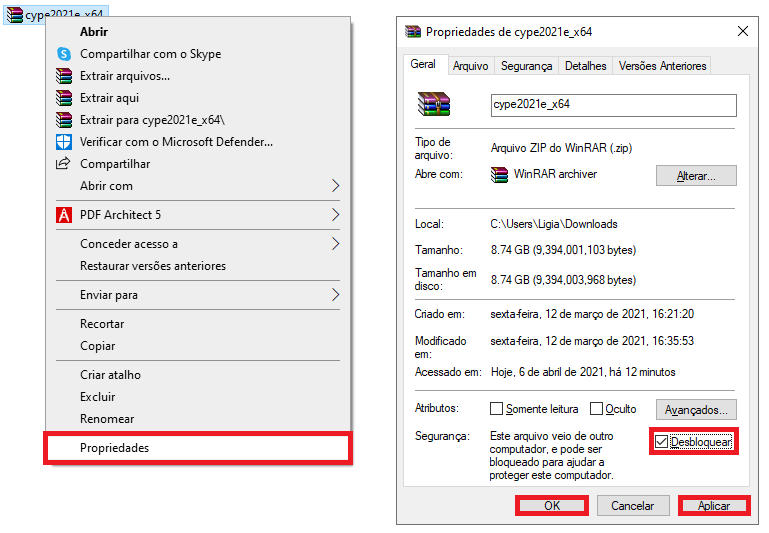Select Recortar in the context menu
This screenshot has width=769, height=533.
click(198, 324)
